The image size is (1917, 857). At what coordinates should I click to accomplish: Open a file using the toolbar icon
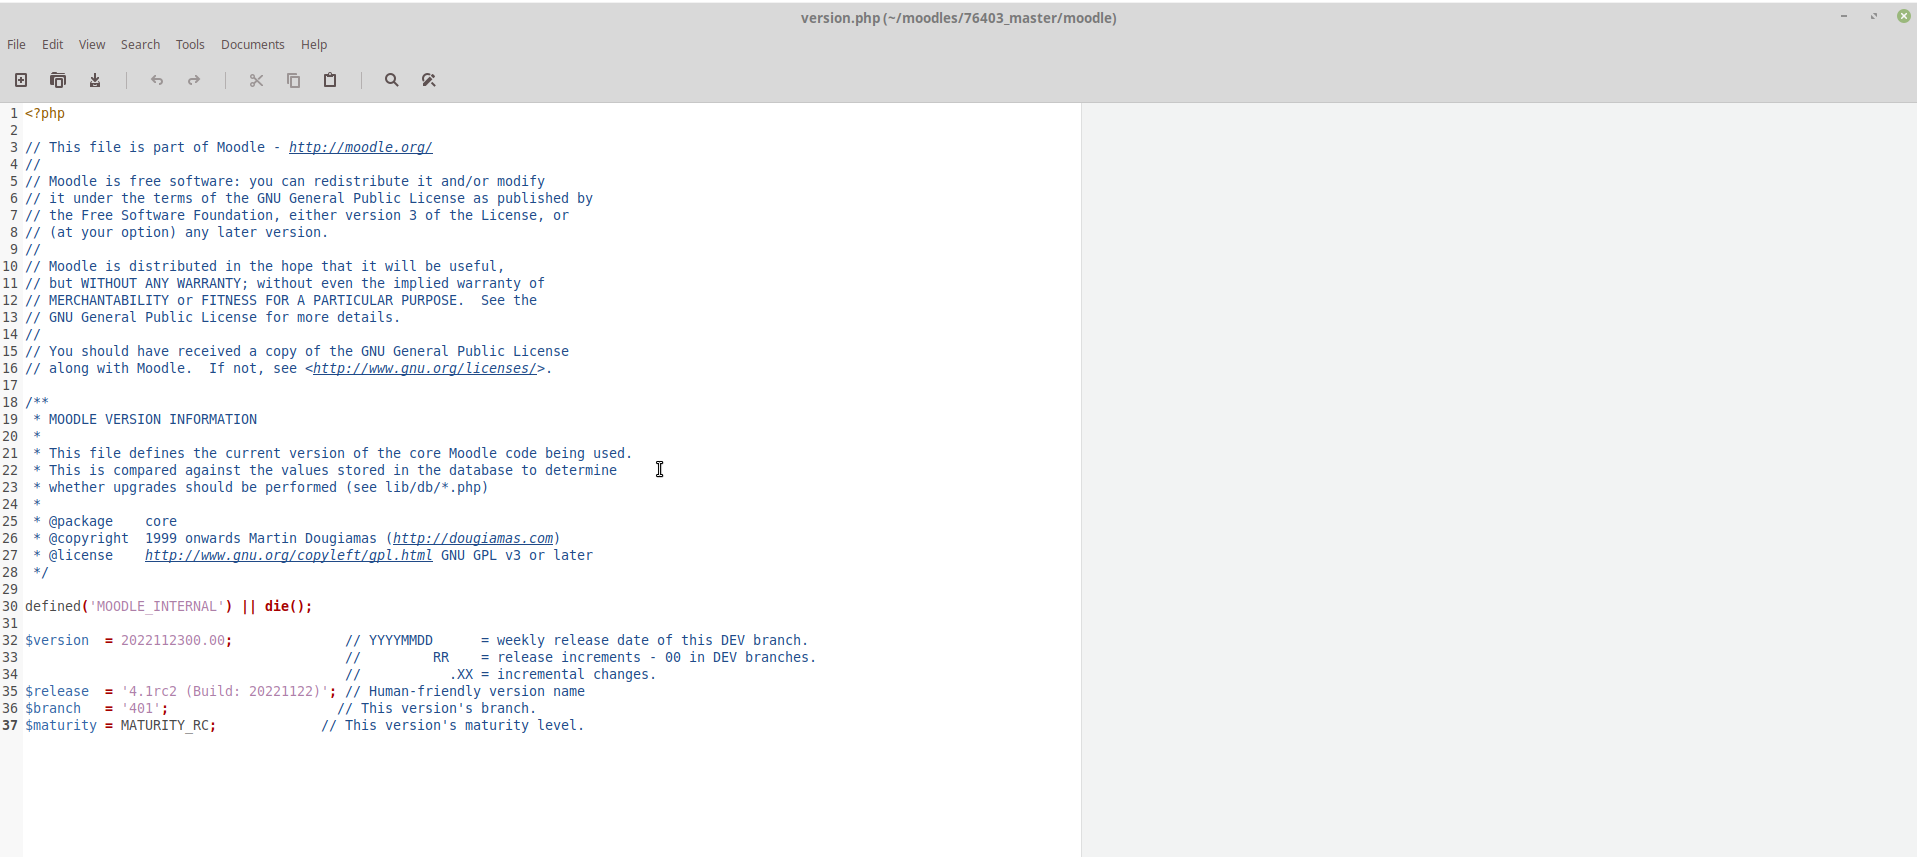tap(58, 80)
